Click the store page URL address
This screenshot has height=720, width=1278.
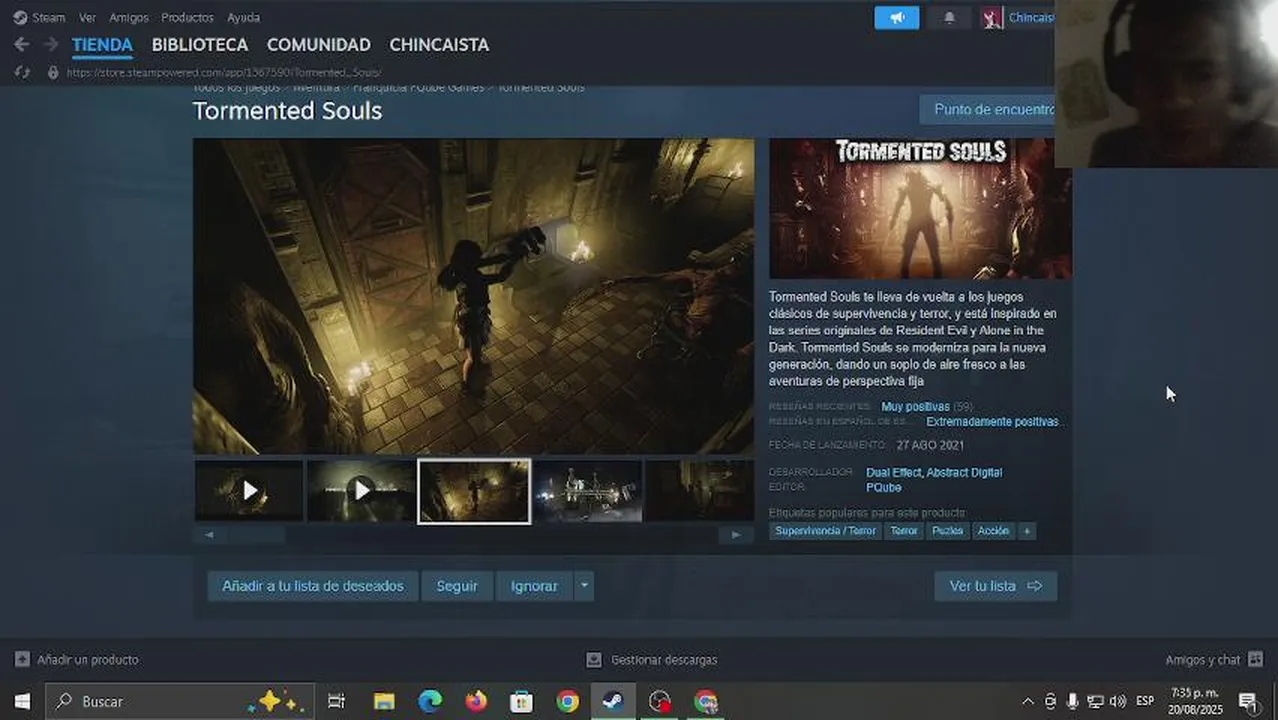[224, 72]
